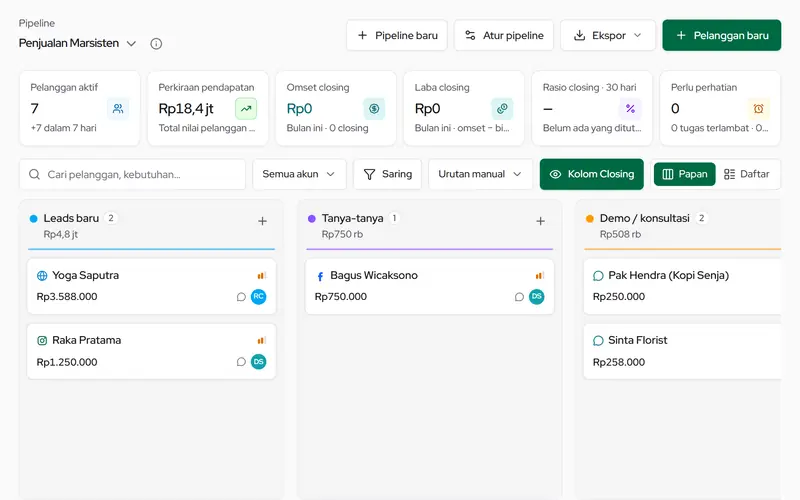Open the Semua akun dropdown
This screenshot has width=800, height=500.
(299, 174)
